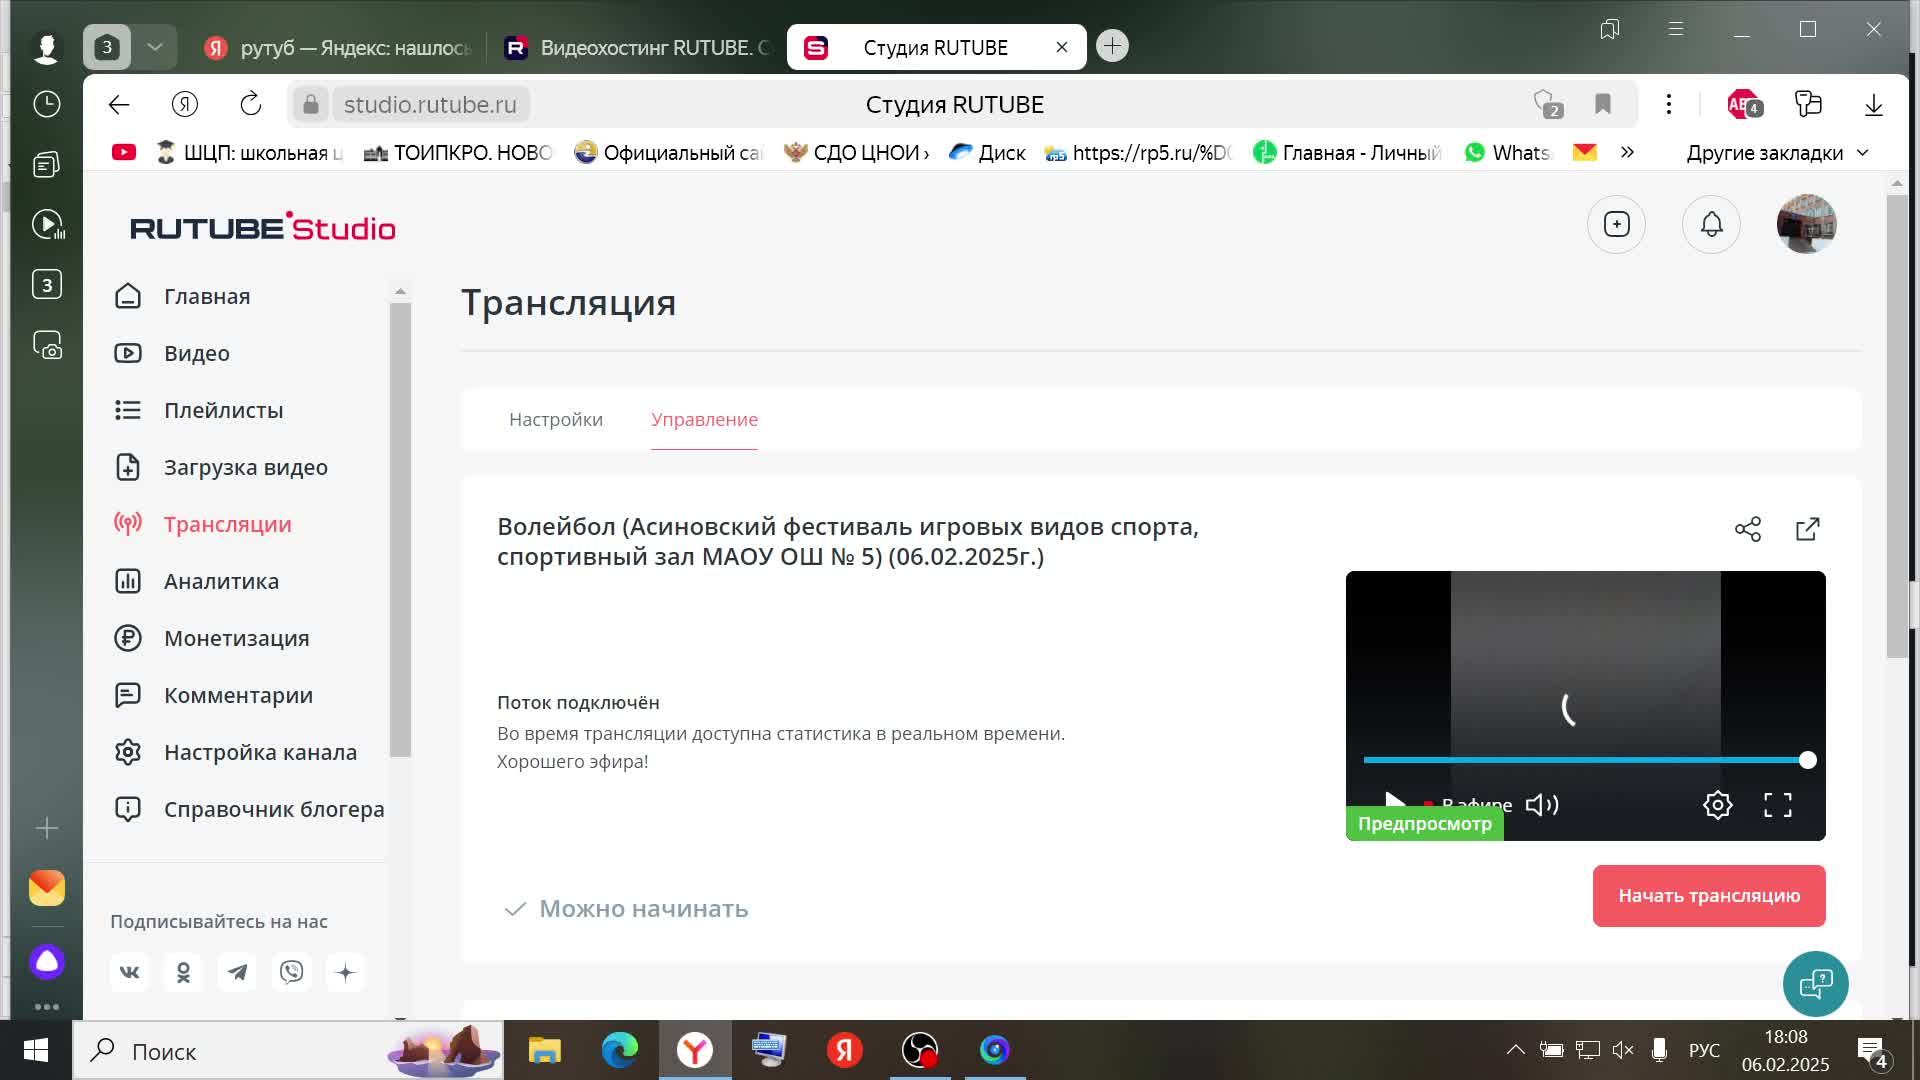The image size is (1920, 1080).
Task: Click the preview player progress slider
Action: pos(1585,760)
